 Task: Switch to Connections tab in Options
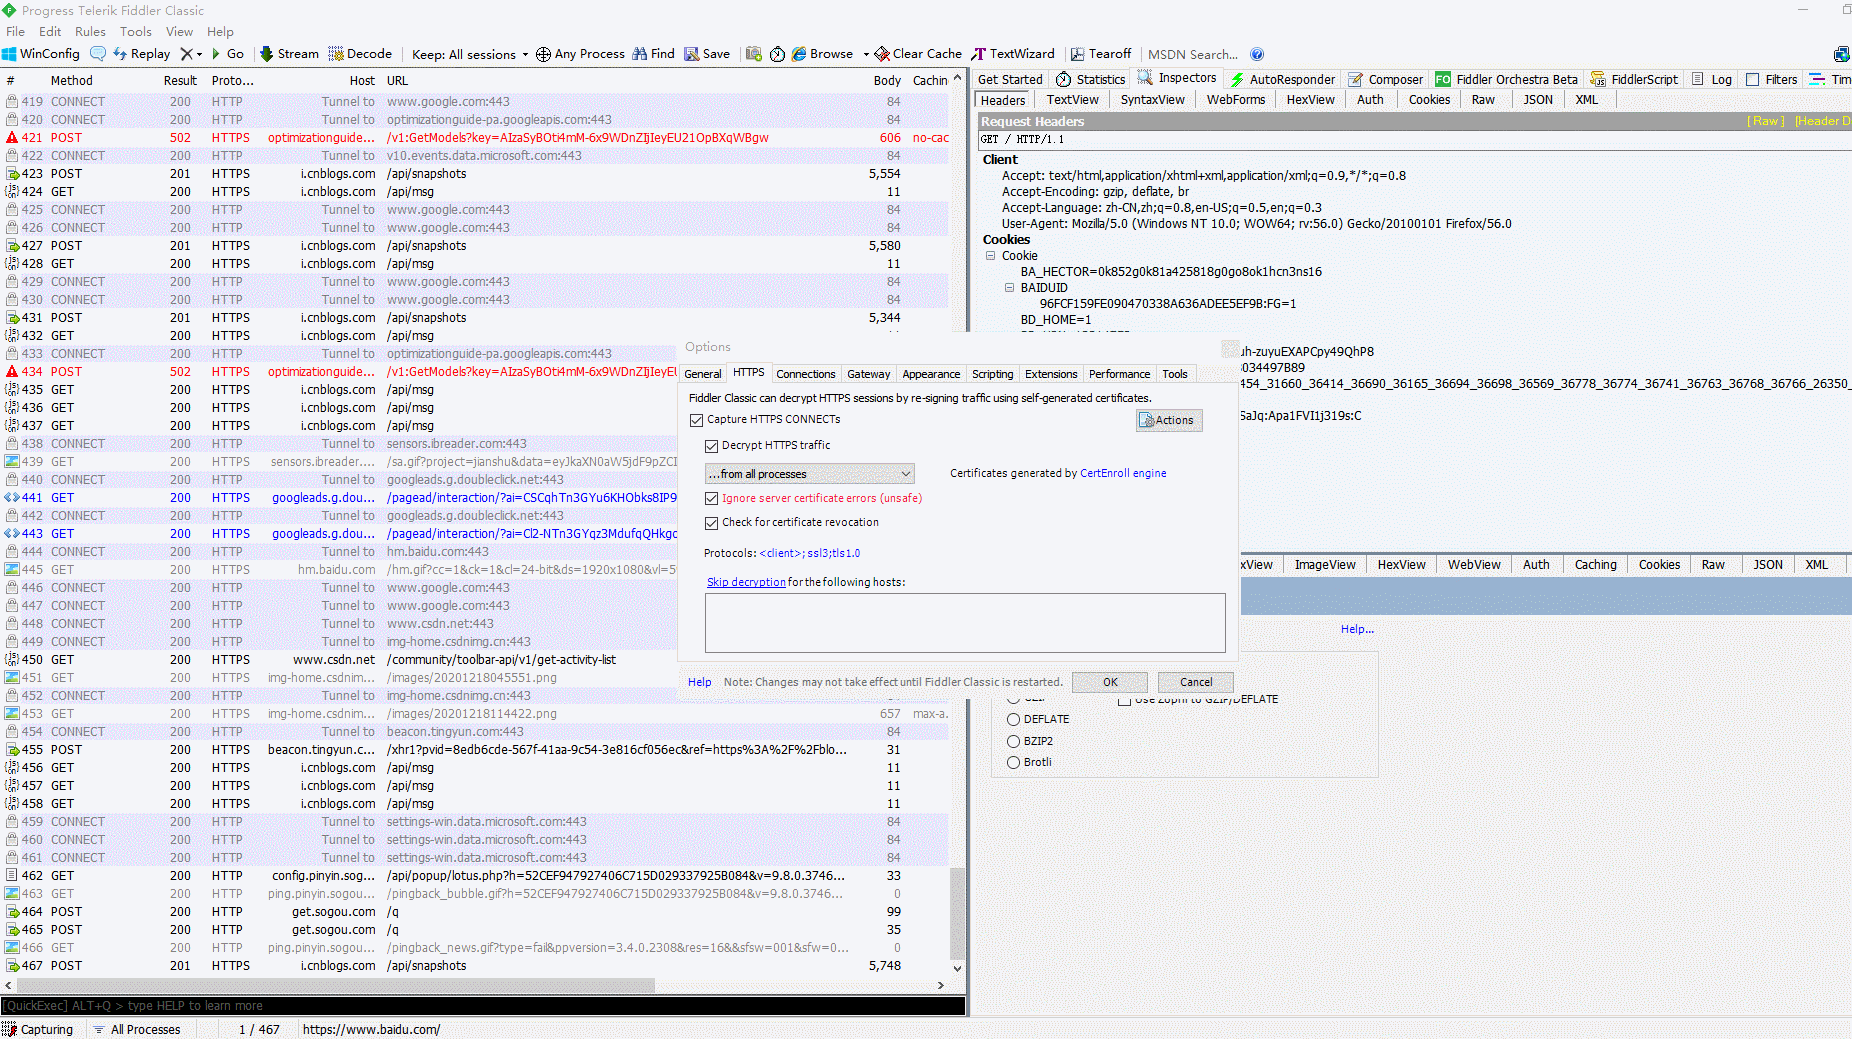point(805,374)
